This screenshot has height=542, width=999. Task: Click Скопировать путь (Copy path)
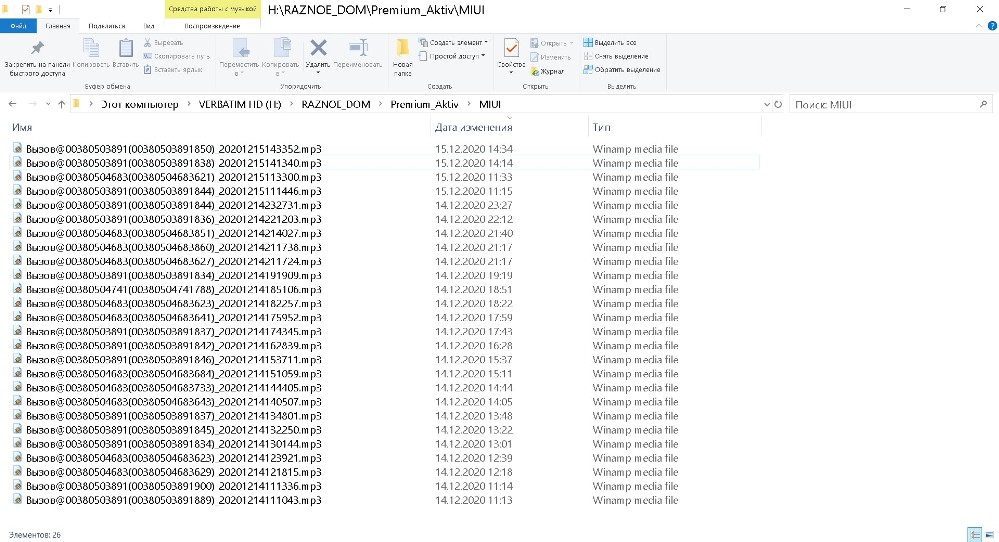pyautogui.click(x=176, y=56)
